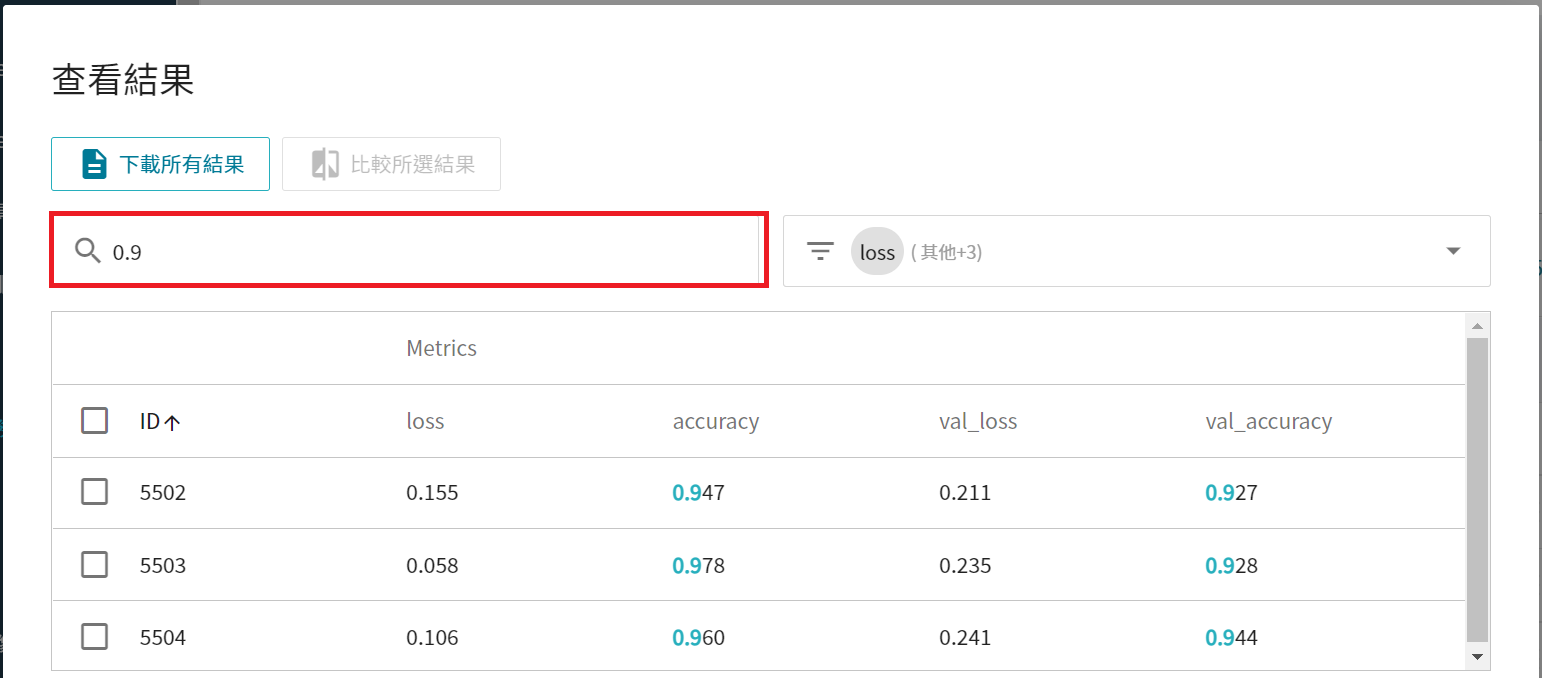1542x678 pixels.
Task: Check the box for result 5502
Action: 94,492
